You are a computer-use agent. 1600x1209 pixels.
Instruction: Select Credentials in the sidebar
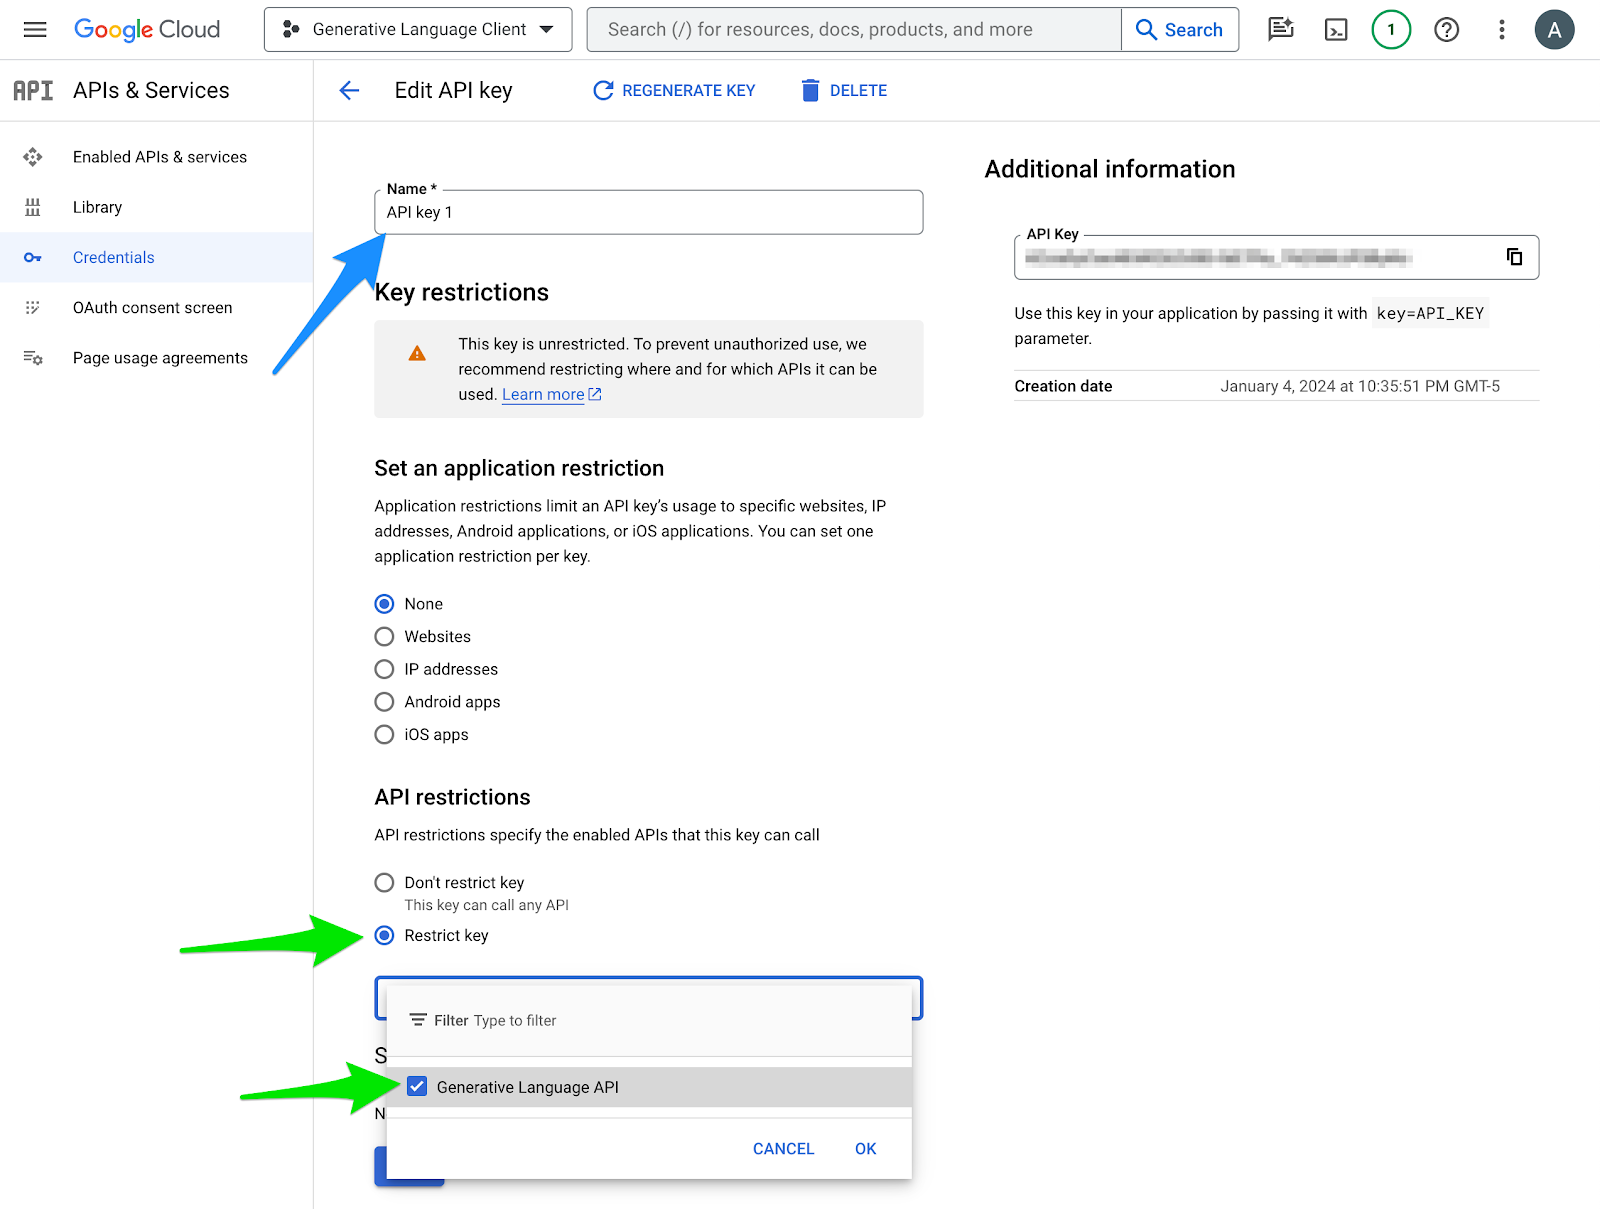pos(156,257)
